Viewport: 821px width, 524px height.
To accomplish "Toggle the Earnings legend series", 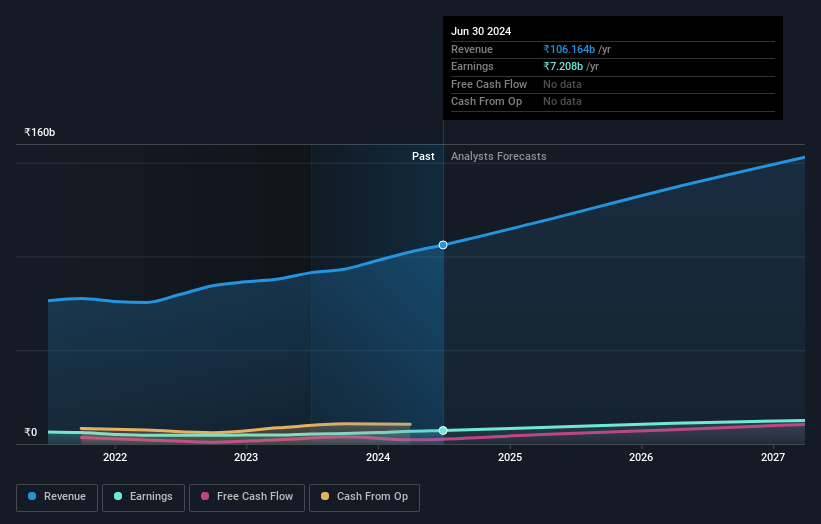I will click(x=143, y=497).
